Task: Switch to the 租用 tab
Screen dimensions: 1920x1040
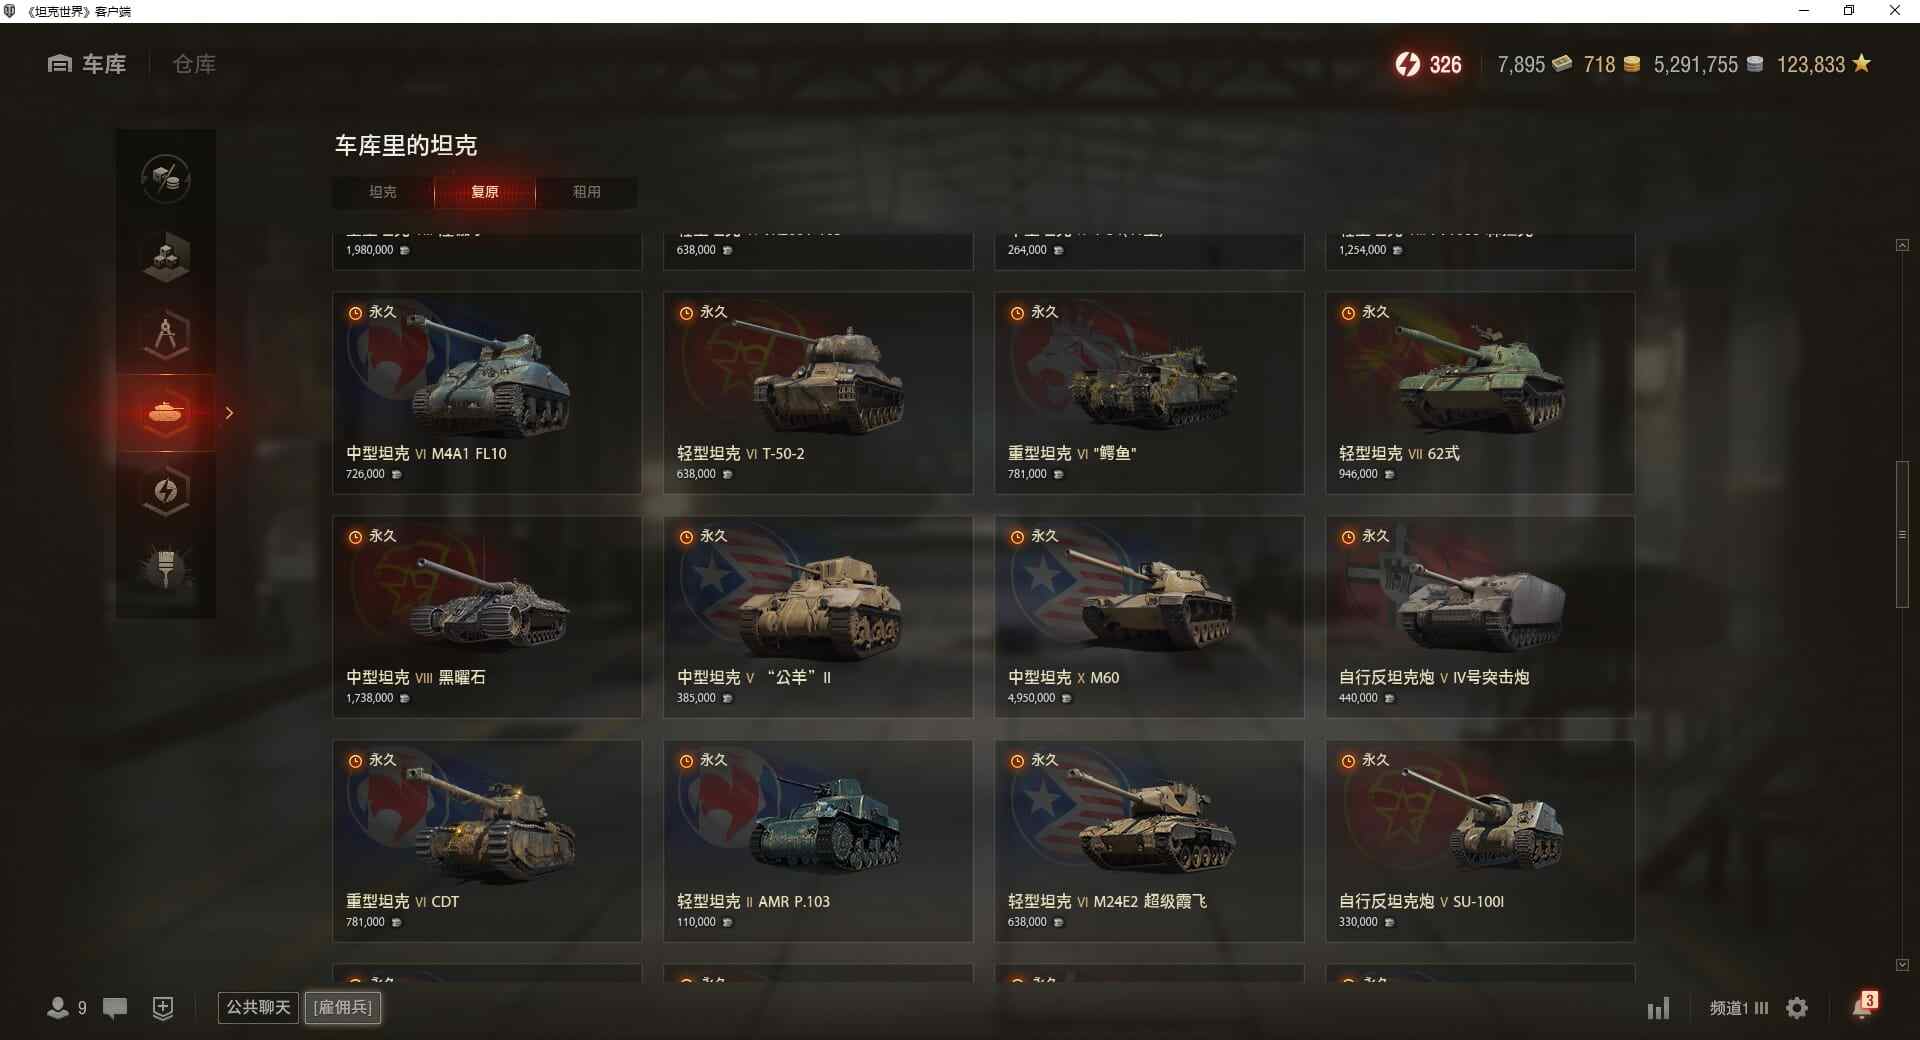Action: 587,192
